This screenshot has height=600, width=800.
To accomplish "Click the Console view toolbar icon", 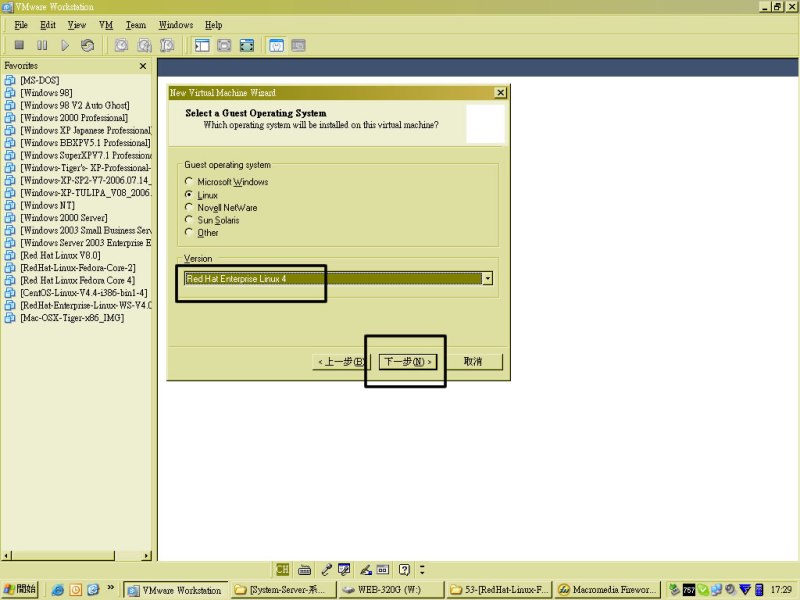I will click(298, 45).
